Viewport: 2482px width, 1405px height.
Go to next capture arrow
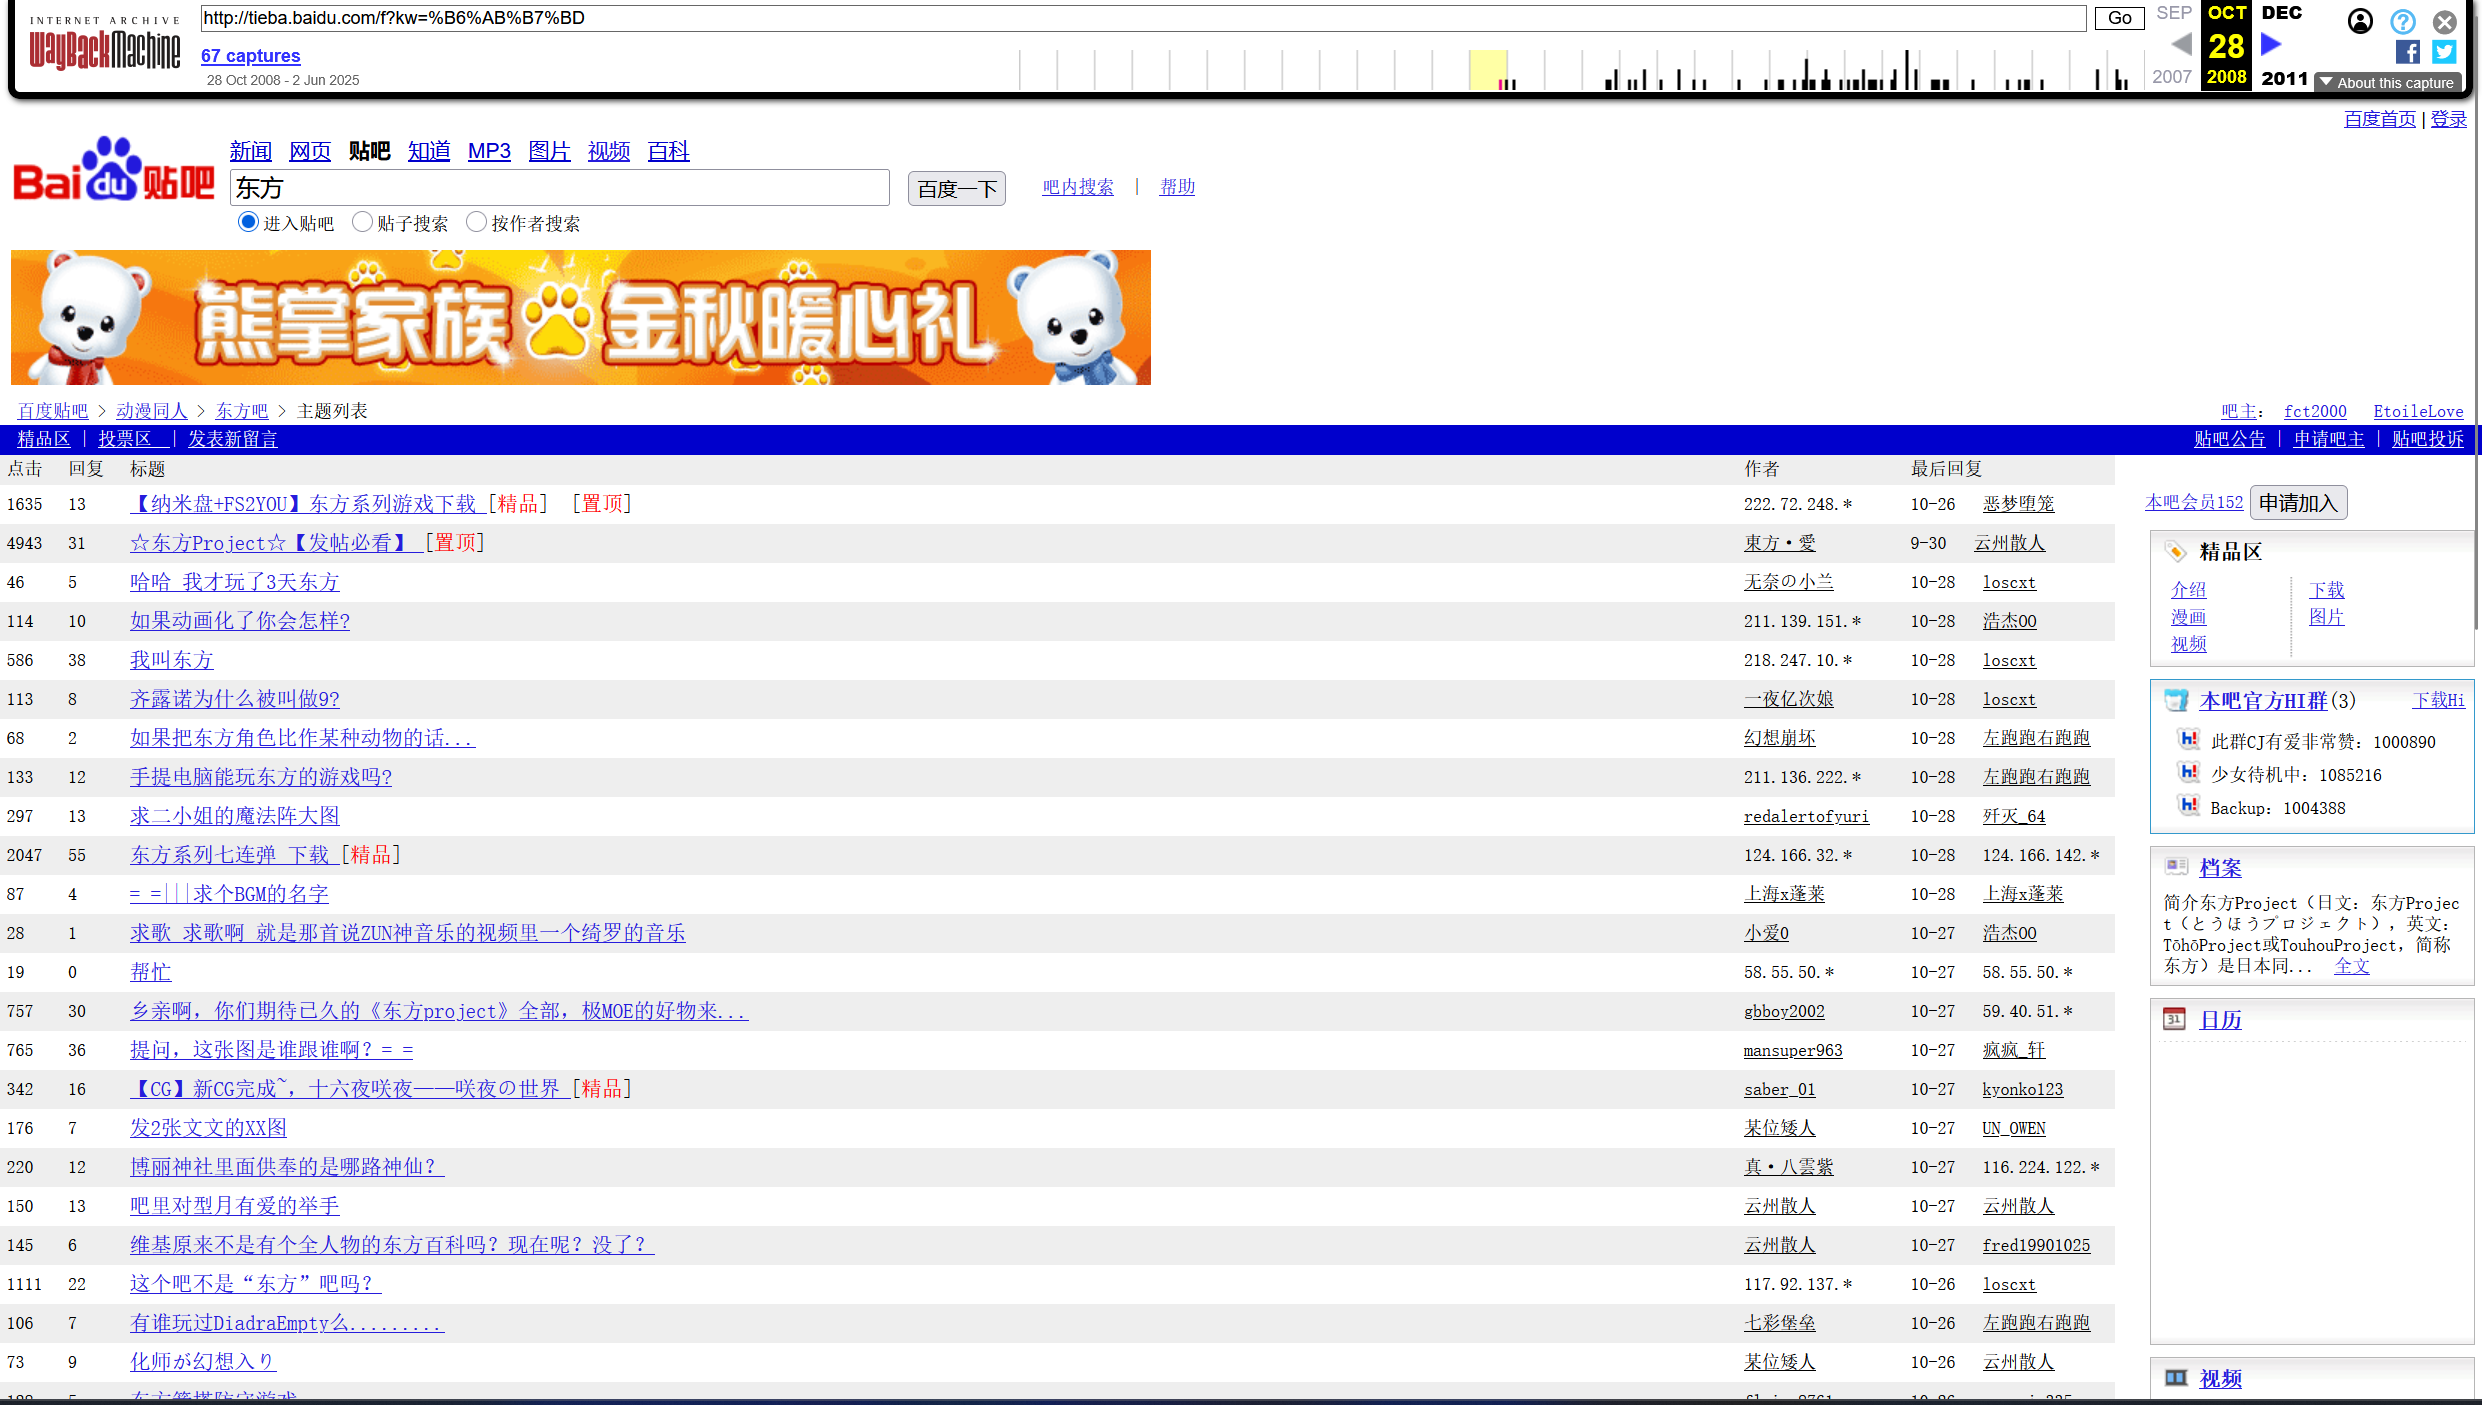tap(2271, 45)
